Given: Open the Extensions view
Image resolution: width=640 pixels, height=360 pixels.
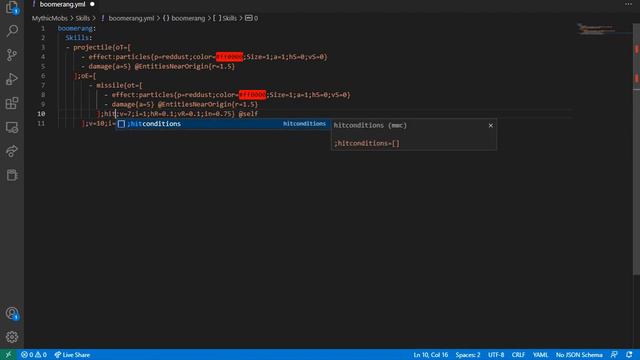Looking at the screenshot, I should pyautogui.click(x=12, y=103).
